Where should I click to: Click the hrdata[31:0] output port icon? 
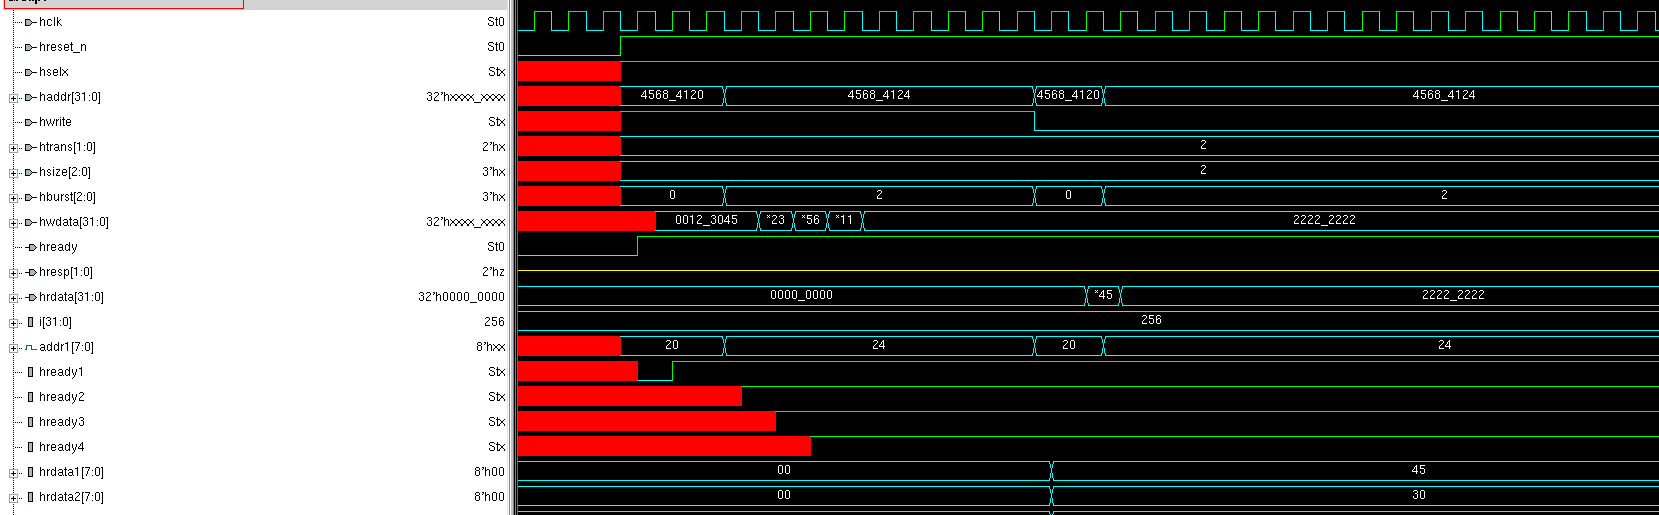30,297
